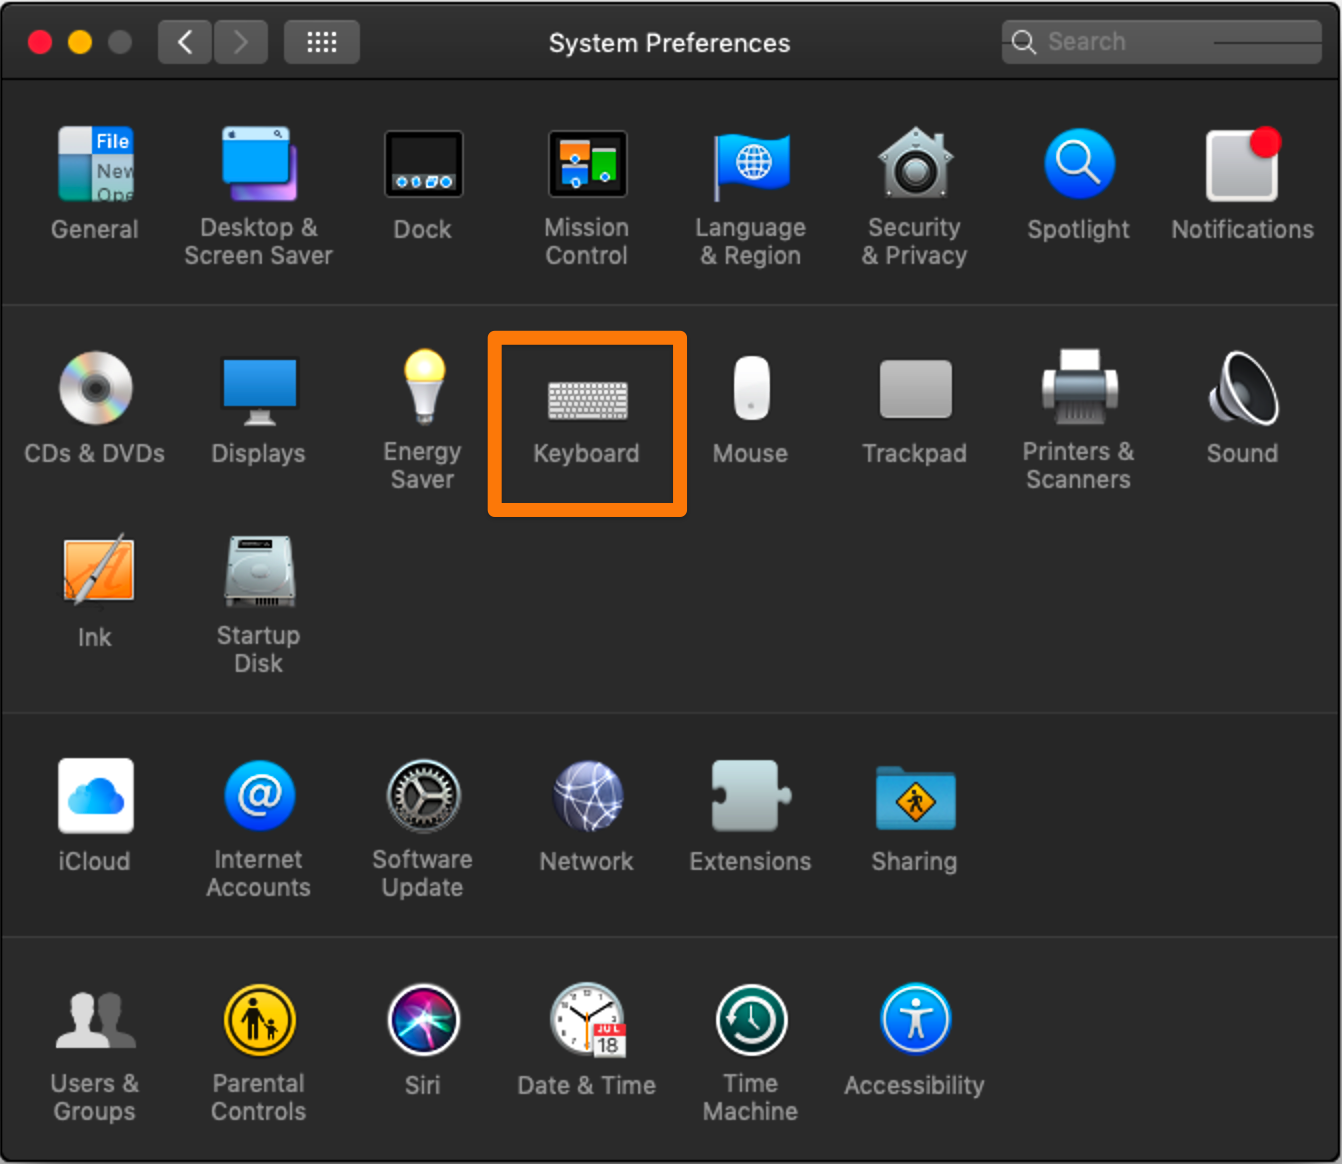Image resolution: width=1342 pixels, height=1164 pixels.
Task: Click the Show All grid button
Action: (321, 42)
